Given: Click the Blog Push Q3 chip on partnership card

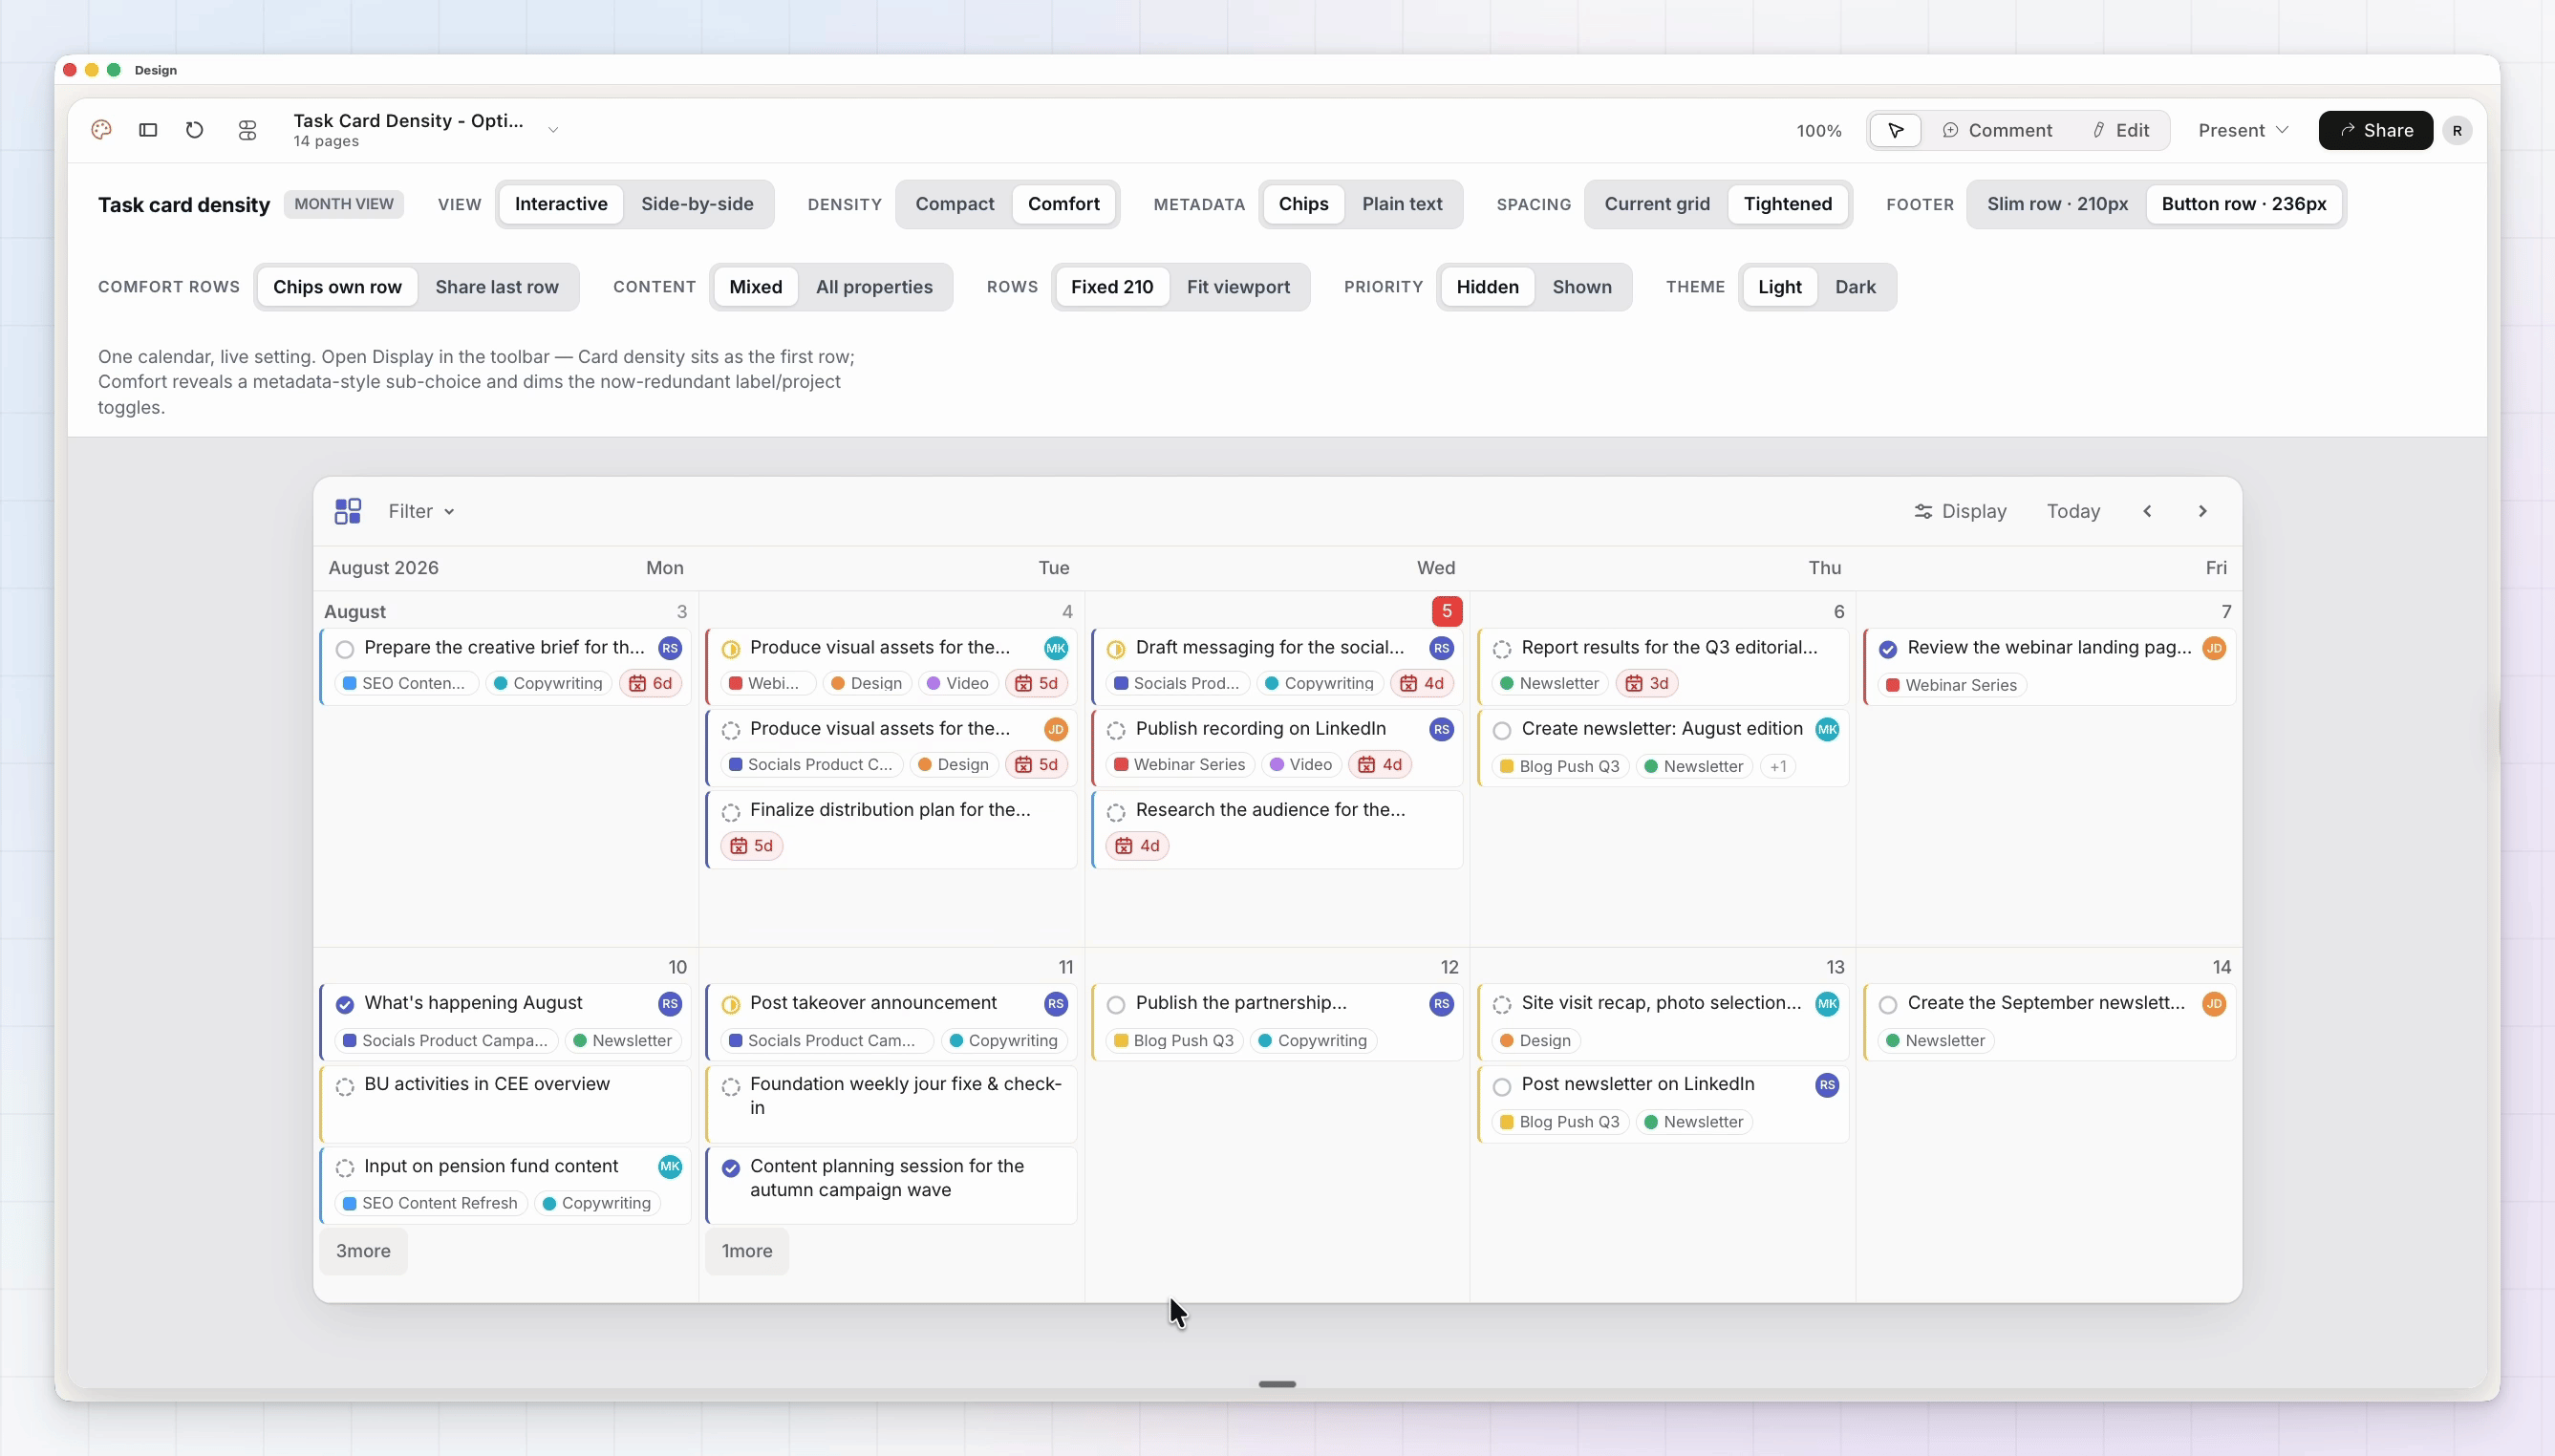Looking at the screenshot, I should [x=1173, y=1041].
